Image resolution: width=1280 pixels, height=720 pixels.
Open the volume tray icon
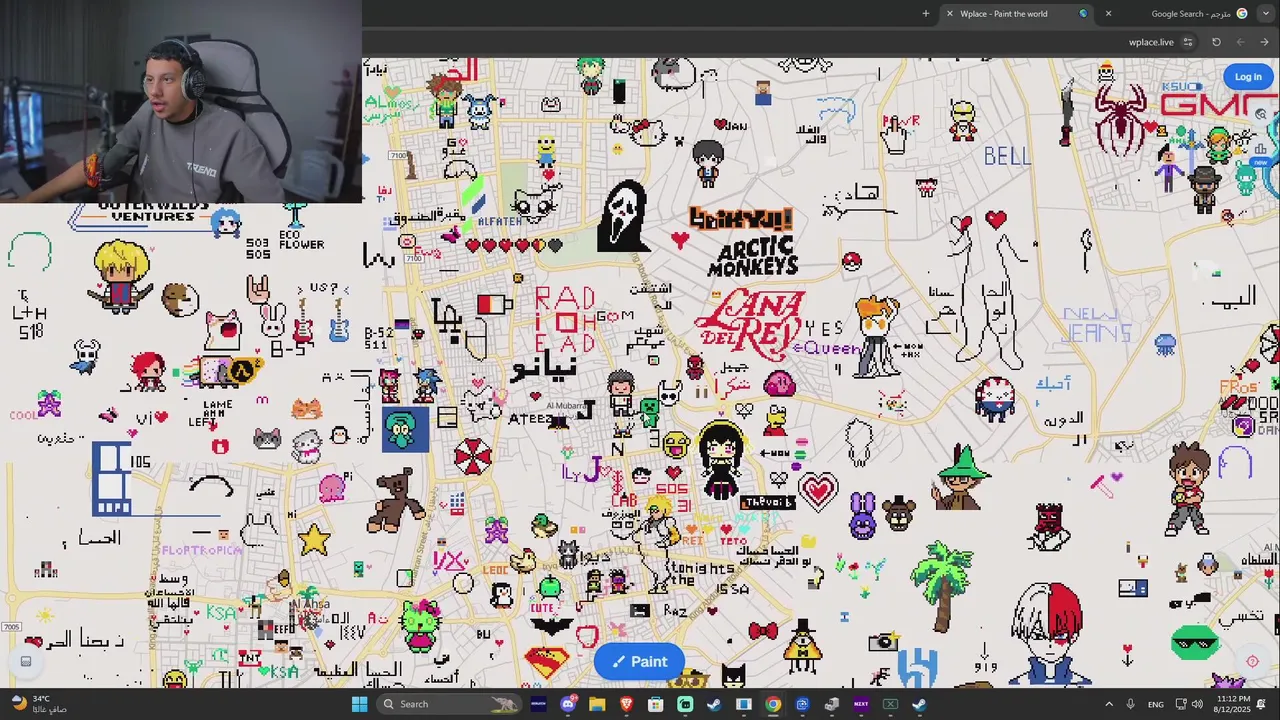pyautogui.click(x=1197, y=704)
